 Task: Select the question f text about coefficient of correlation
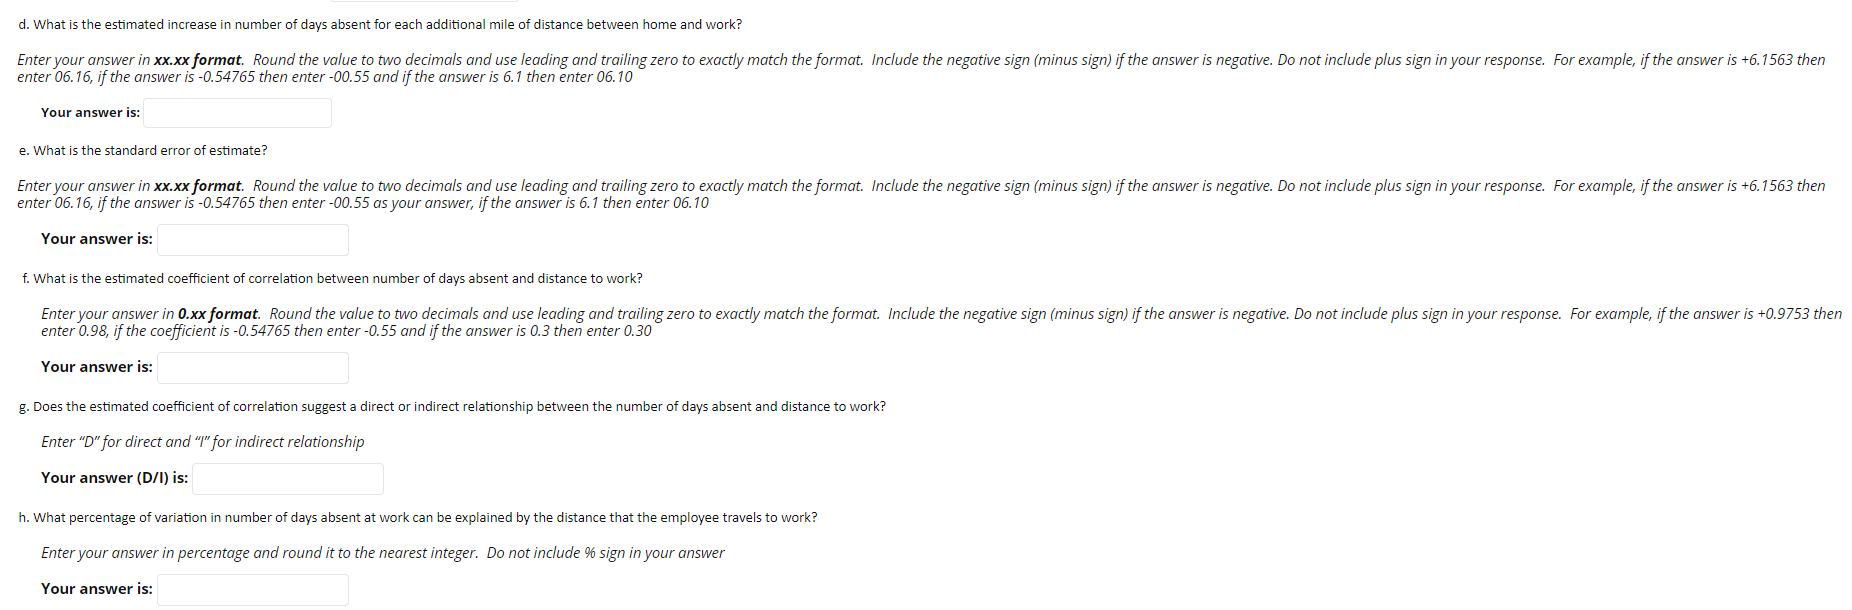coord(334,278)
